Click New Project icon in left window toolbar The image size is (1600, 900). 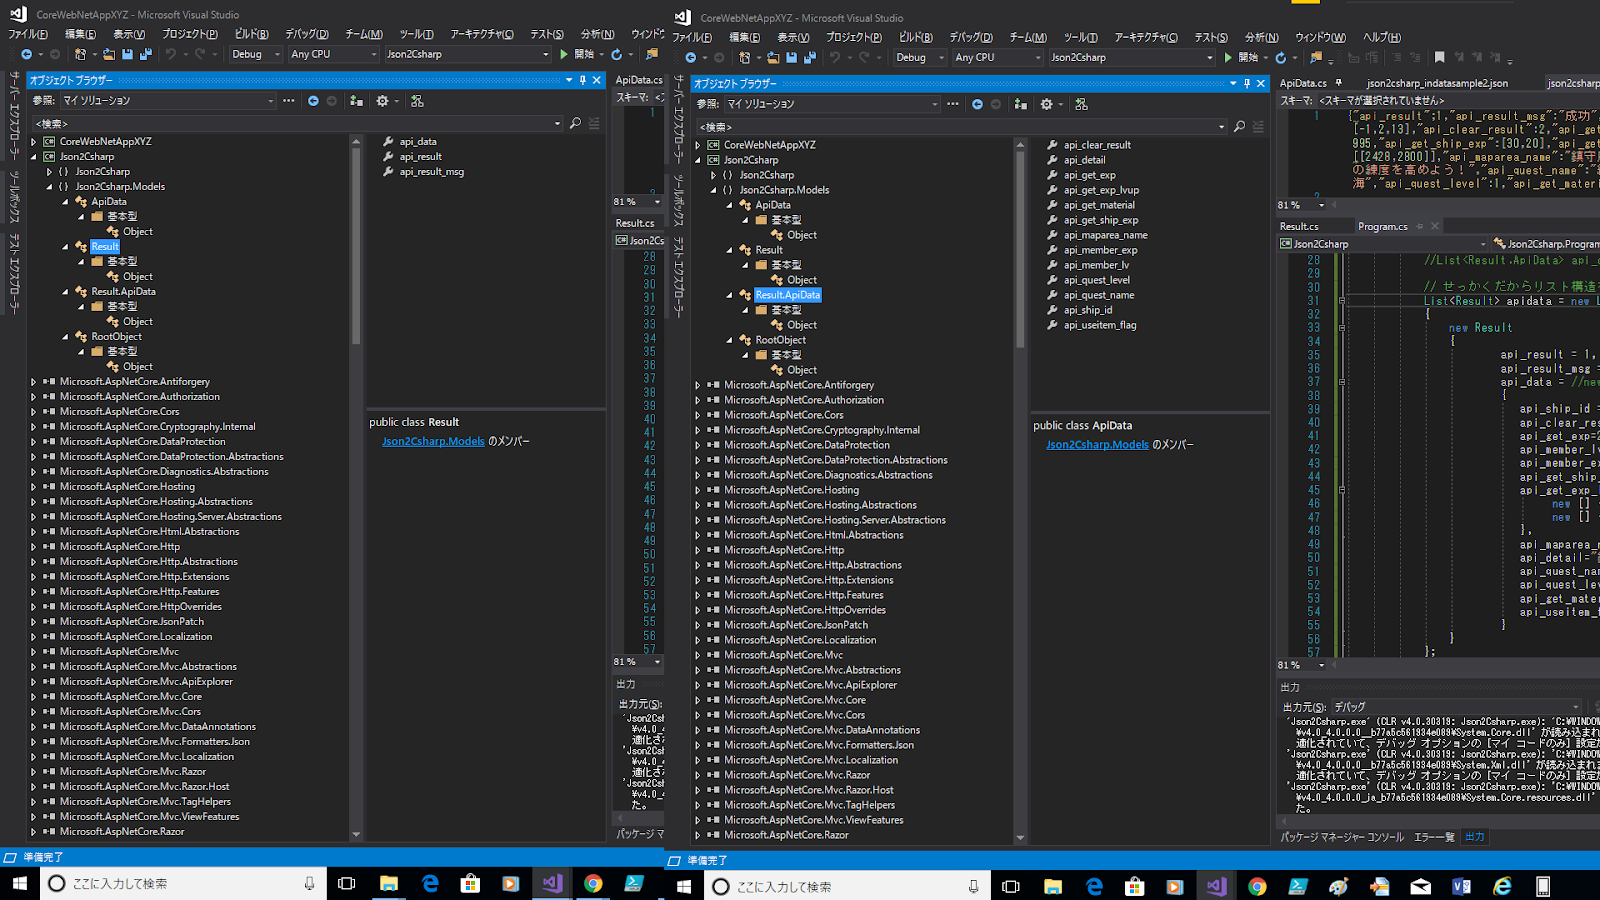click(81, 54)
